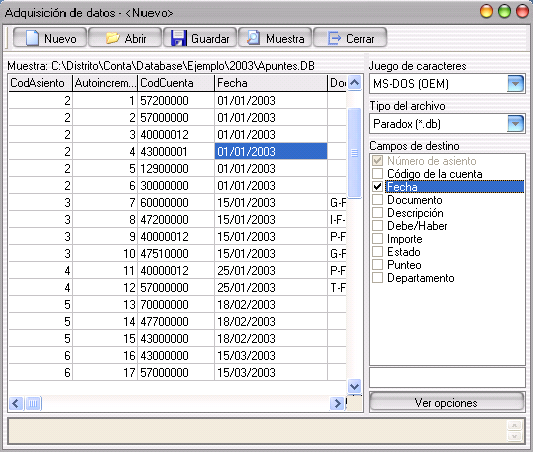Check the Importe field checkbox

click(377, 239)
